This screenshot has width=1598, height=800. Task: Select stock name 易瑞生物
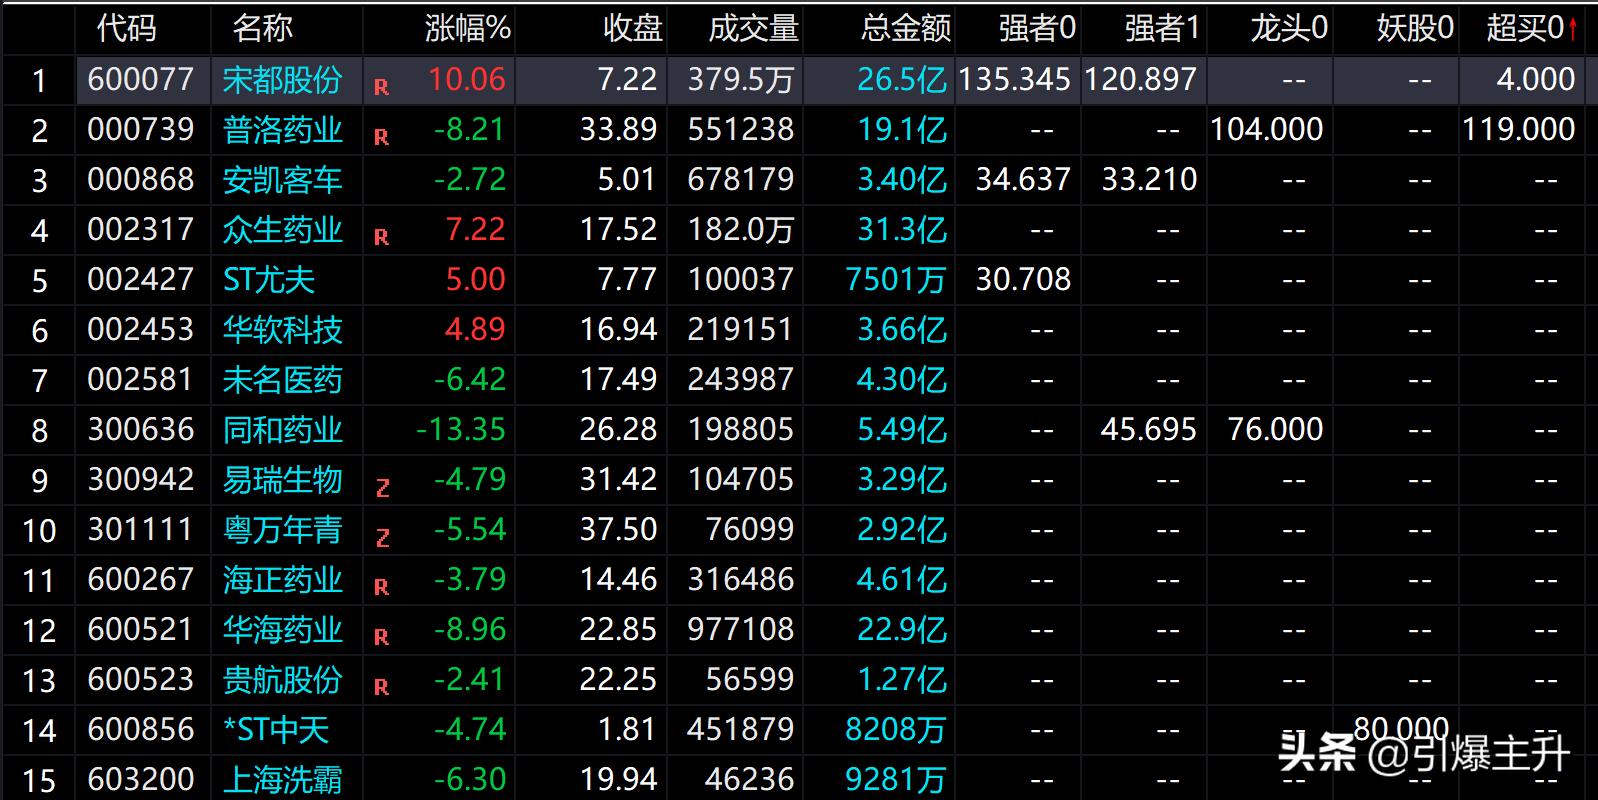point(283,480)
